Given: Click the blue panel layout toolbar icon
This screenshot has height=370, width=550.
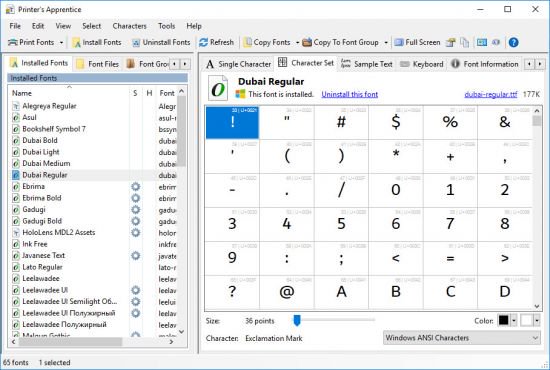Looking at the screenshot, I should (x=482, y=42).
